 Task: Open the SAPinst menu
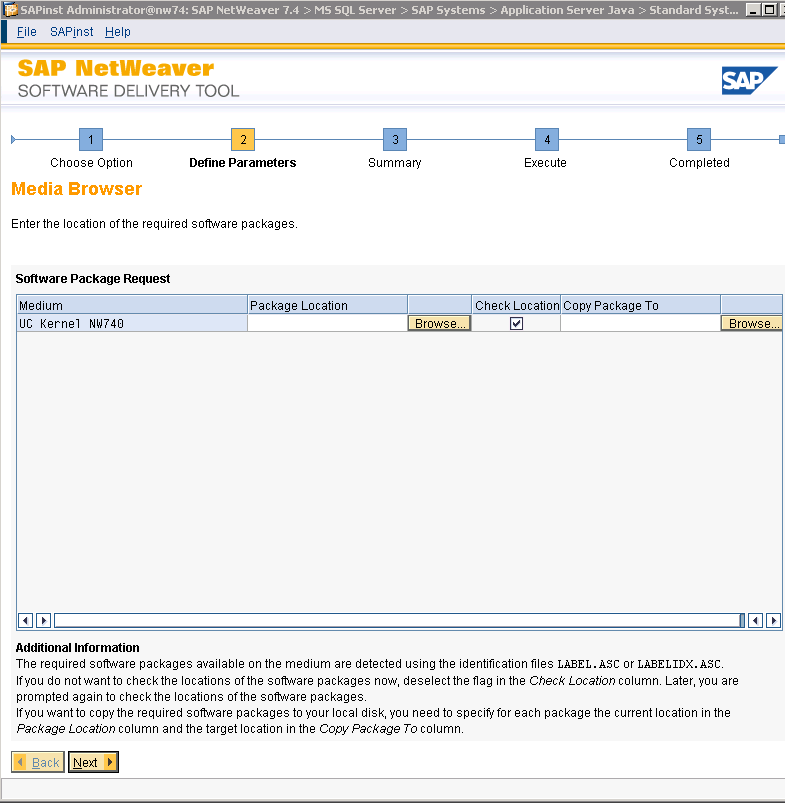71,32
